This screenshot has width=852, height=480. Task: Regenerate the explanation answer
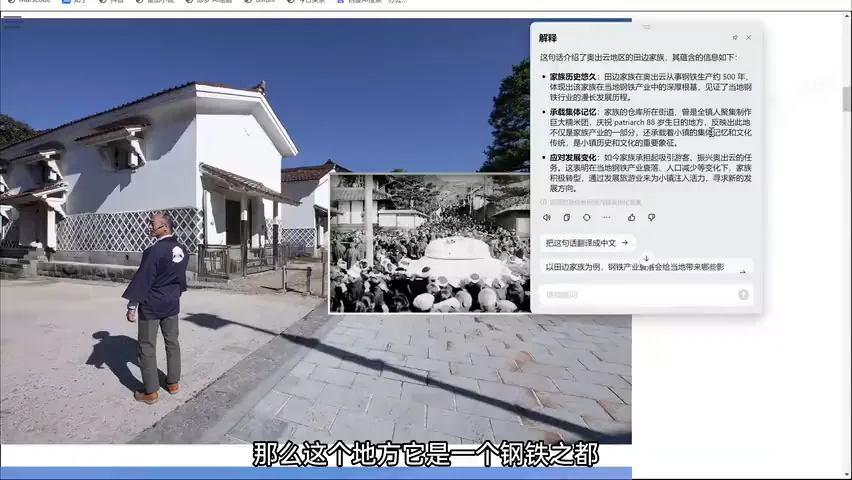(586, 217)
